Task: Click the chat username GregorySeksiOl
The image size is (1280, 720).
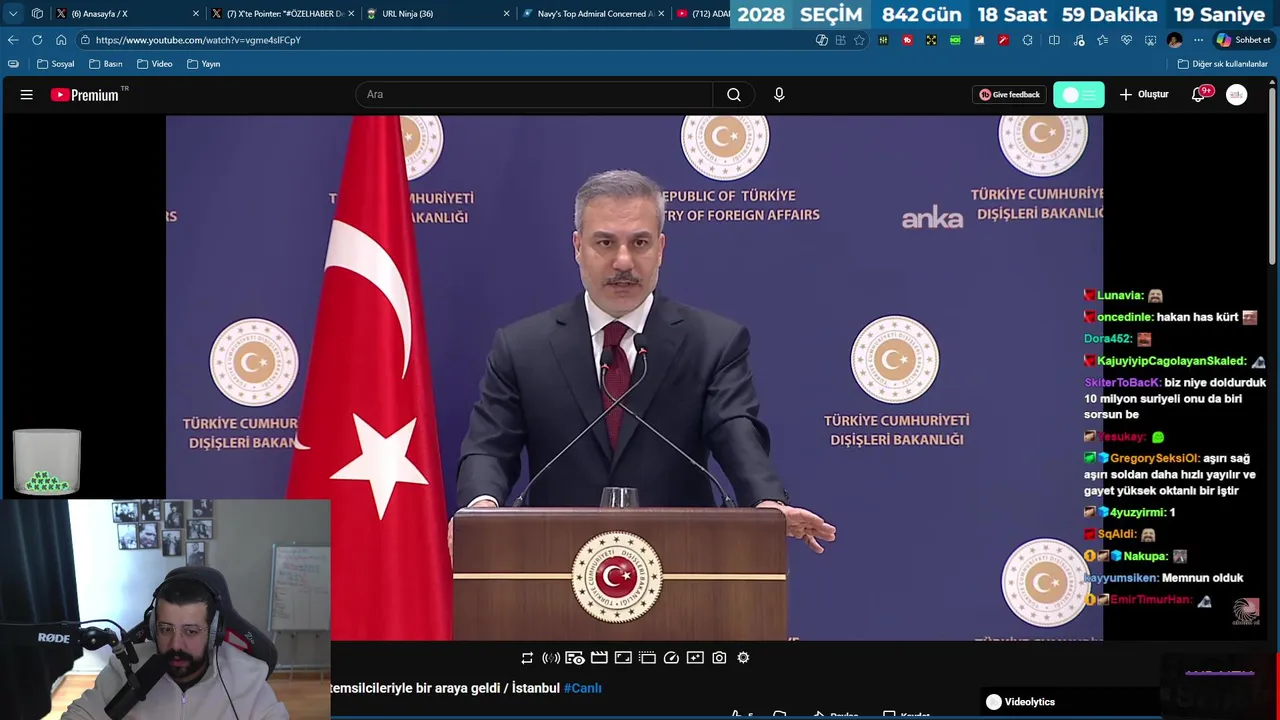Action: 1154,458
